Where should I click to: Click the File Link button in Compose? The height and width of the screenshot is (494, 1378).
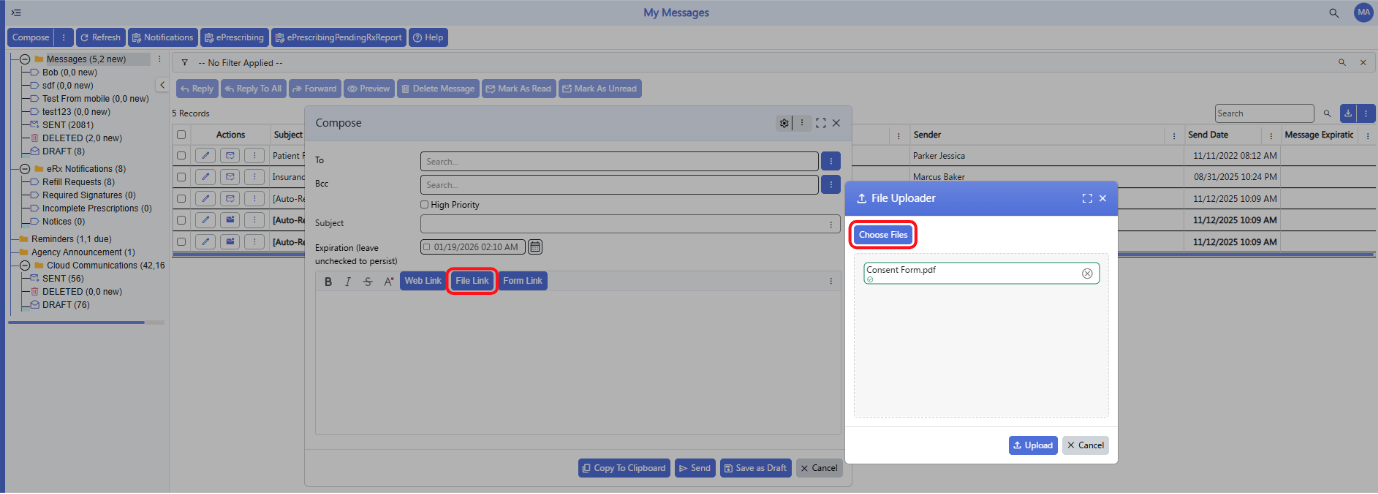pyautogui.click(x=472, y=281)
